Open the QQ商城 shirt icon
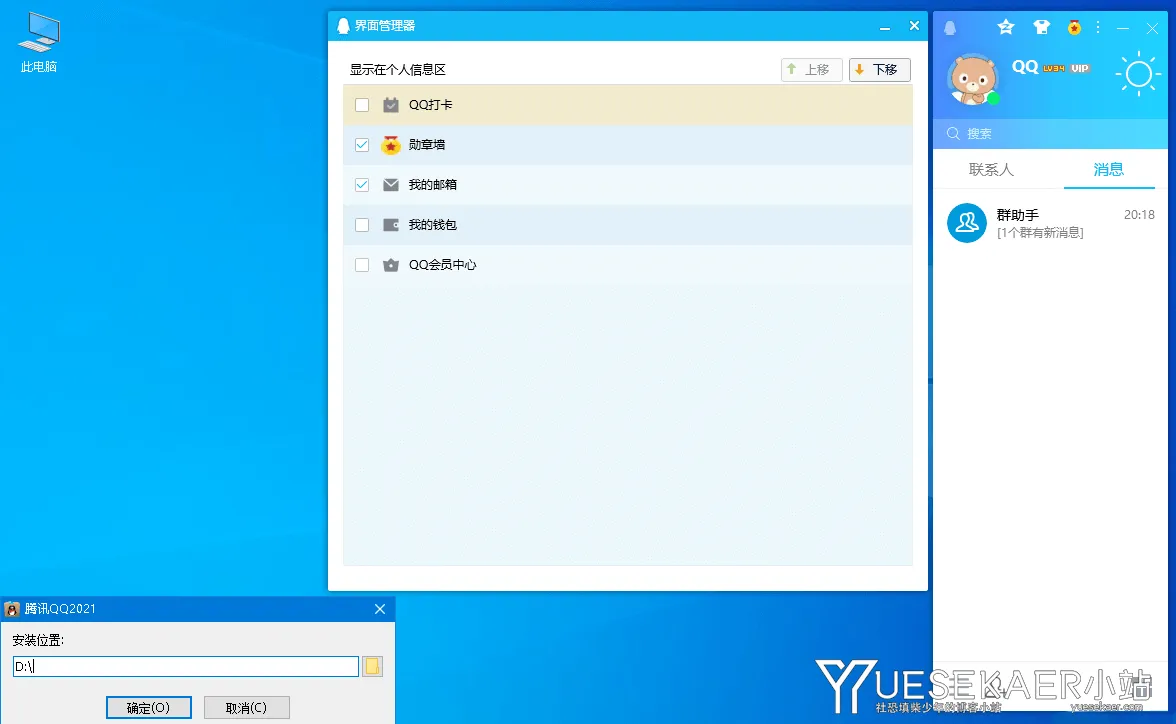This screenshot has height=724, width=1176. tap(1042, 27)
